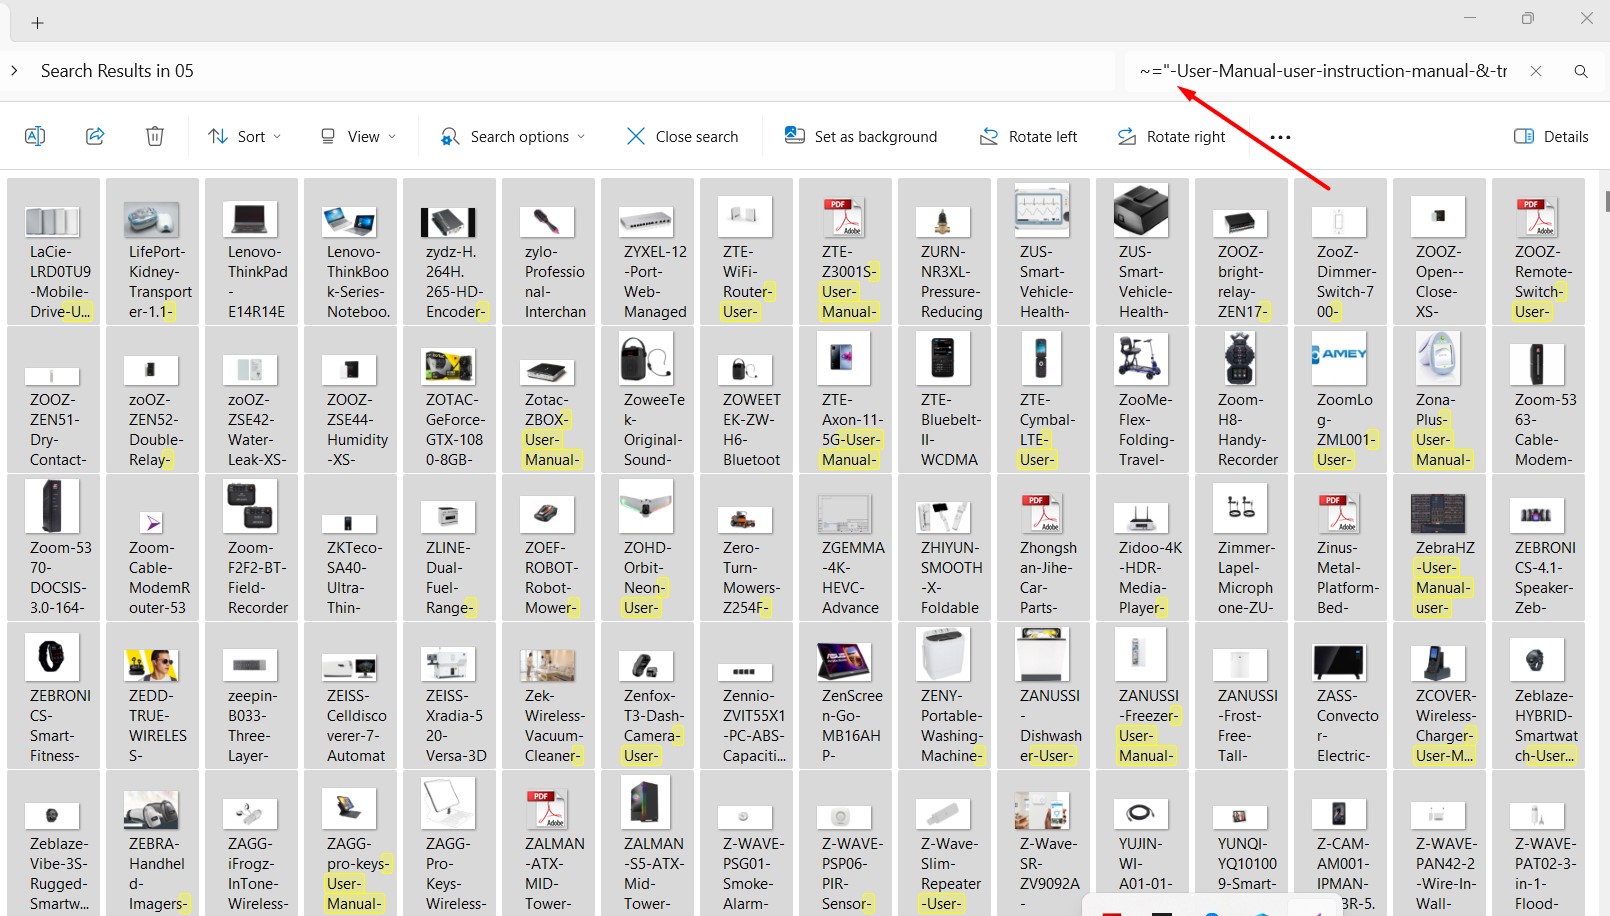This screenshot has width=1610, height=916.
Task: Click the search query input field
Action: click(1322, 71)
